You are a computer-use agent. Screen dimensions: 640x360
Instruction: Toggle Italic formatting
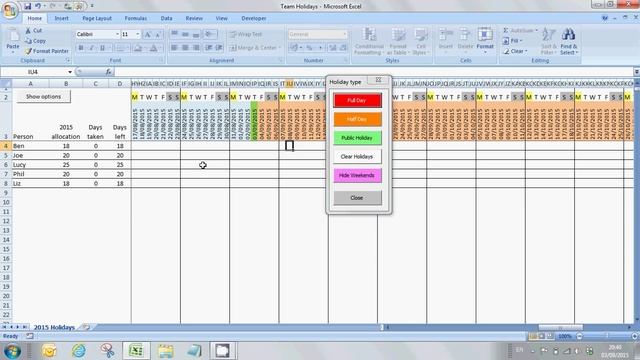coord(91,48)
